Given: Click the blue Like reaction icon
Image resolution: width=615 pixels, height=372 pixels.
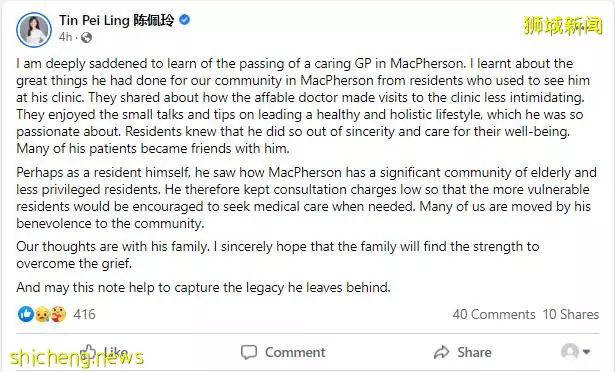Looking at the screenshot, I should (26, 314).
